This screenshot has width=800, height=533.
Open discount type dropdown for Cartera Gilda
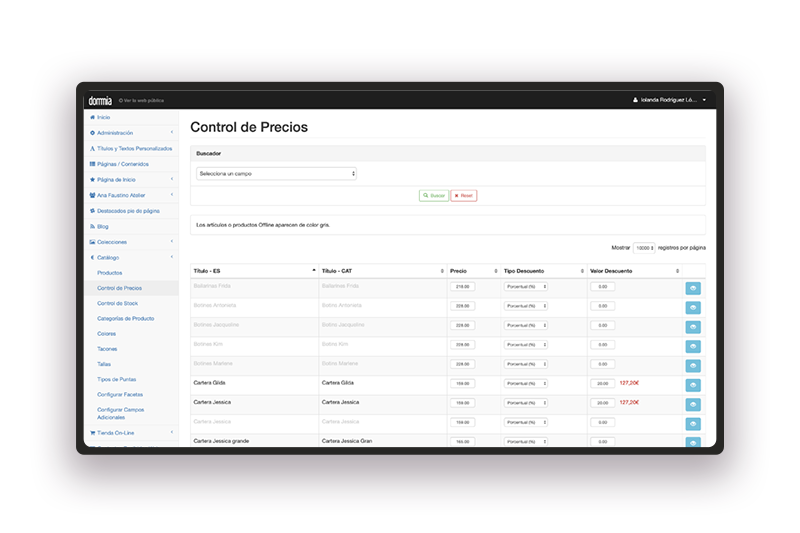526,384
